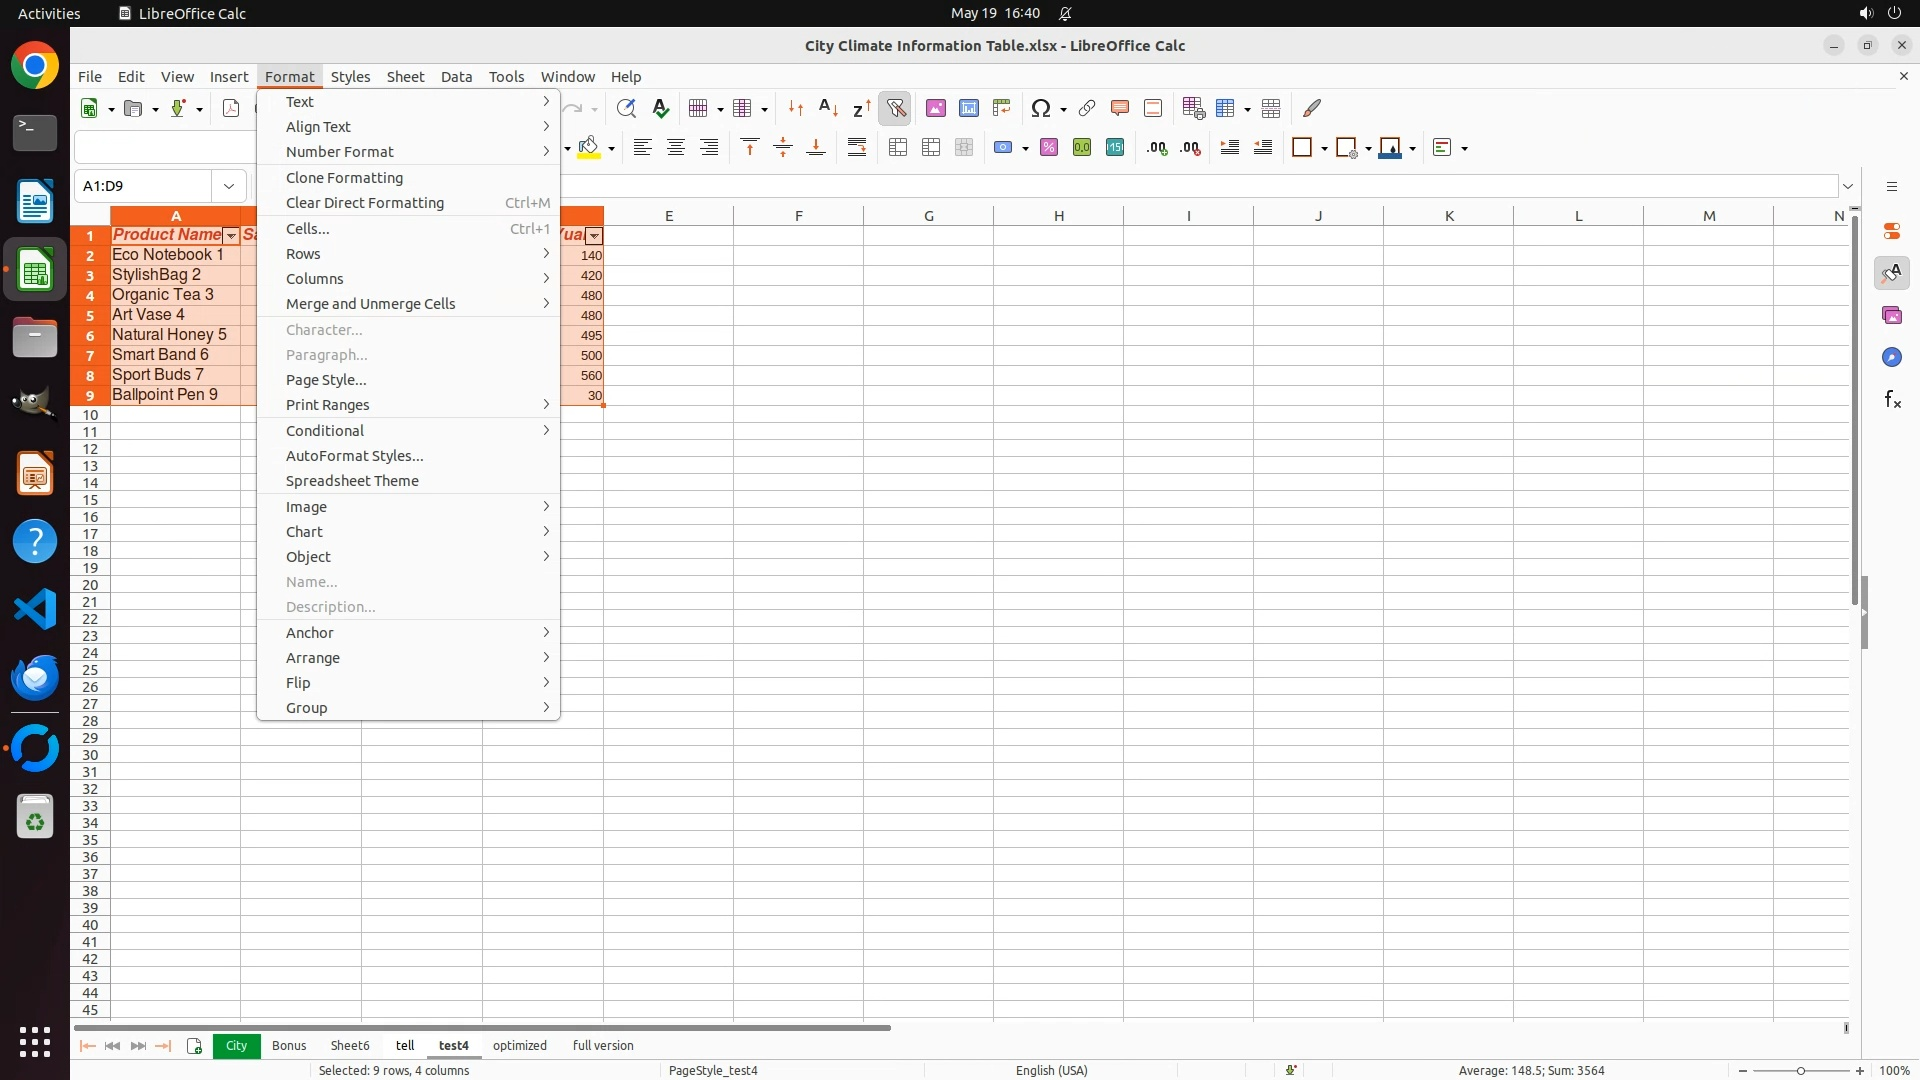Expand the Name Box dropdown
This screenshot has width=1920, height=1080.
pyautogui.click(x=229, y=186)
